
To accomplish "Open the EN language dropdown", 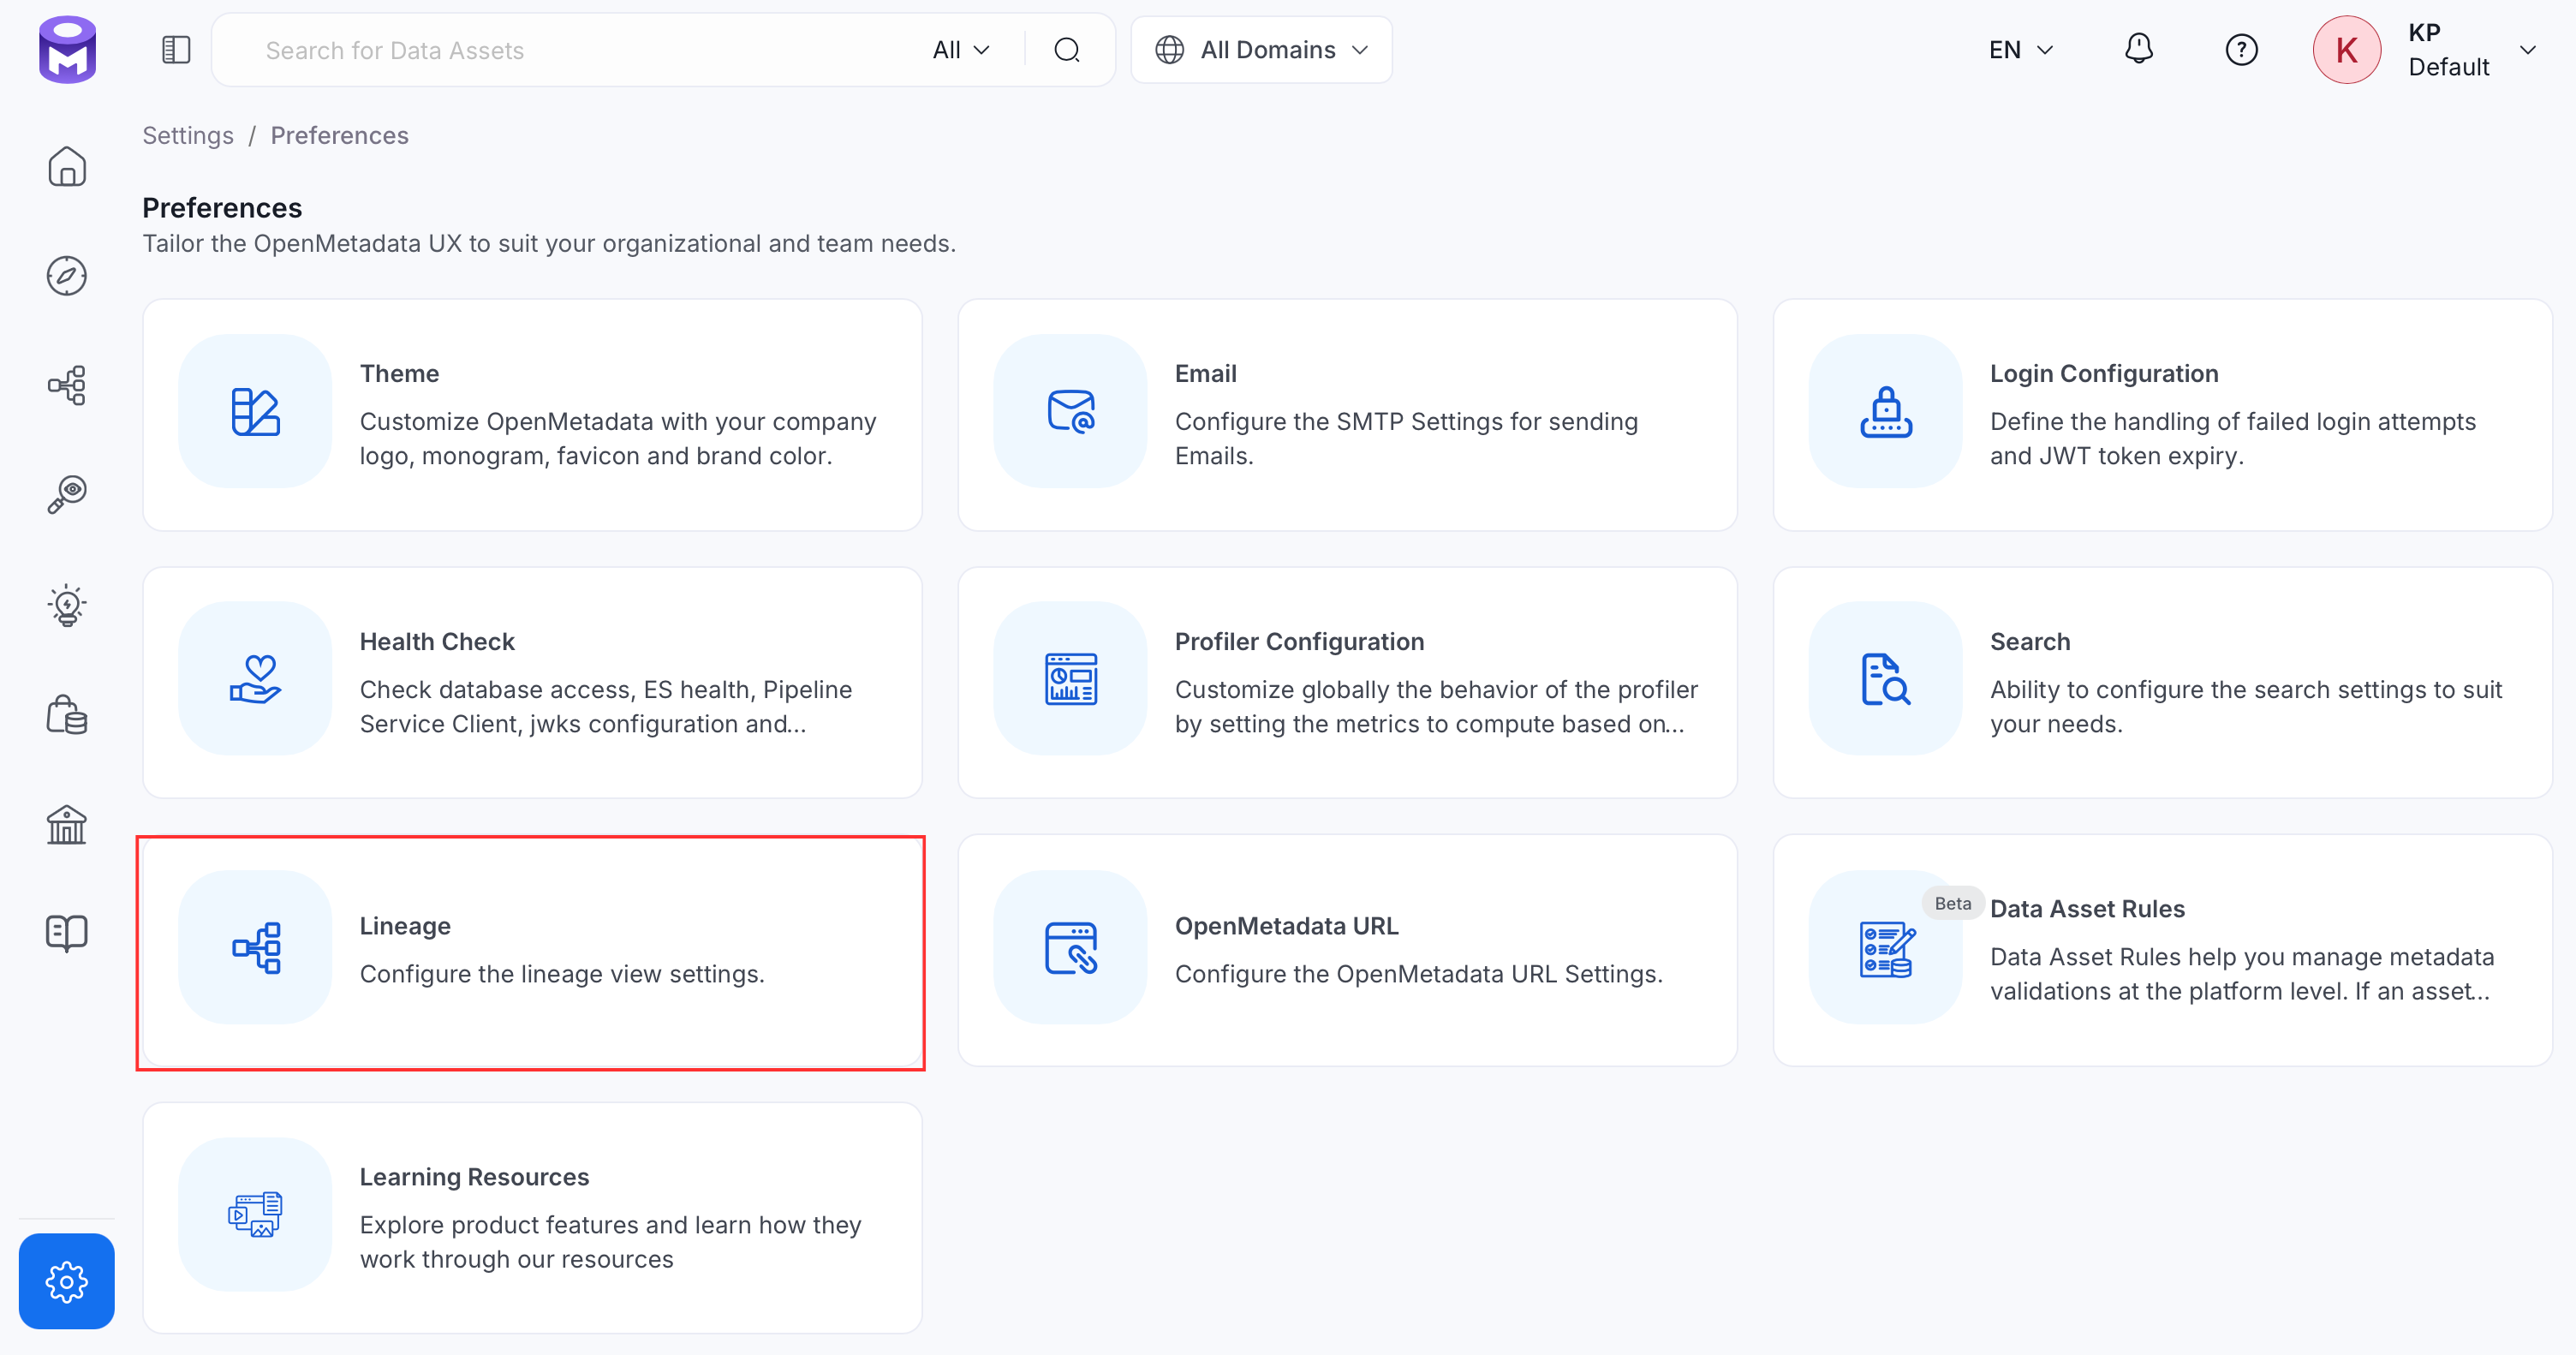I will pos(2020,50).
